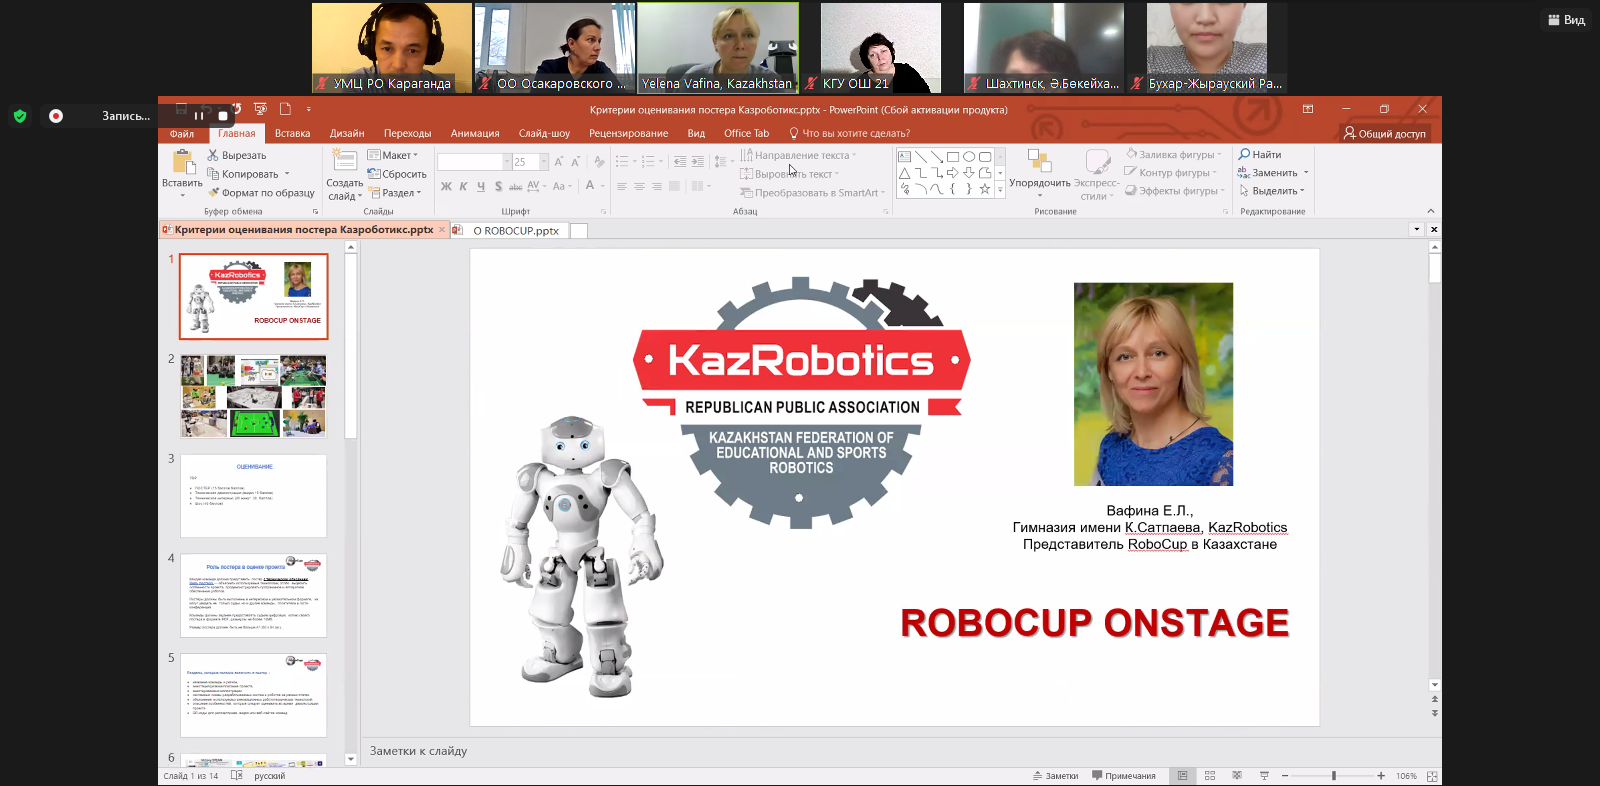Switch to Slide Sorter view in status bar

pyautogui.click(x=1210, y=776)
